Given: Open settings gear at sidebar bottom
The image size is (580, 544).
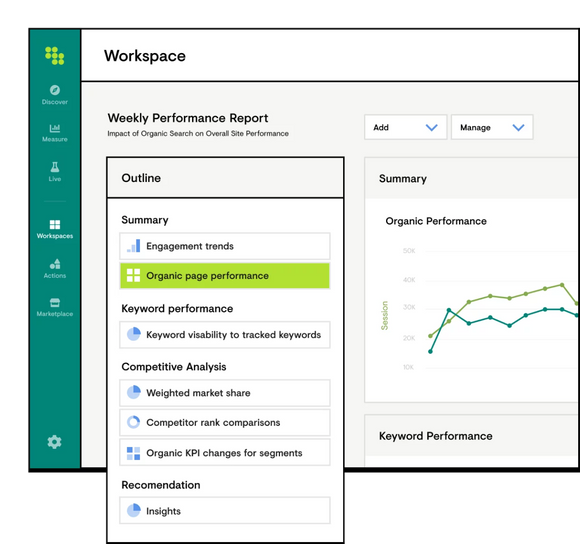Looking at the screenshot, I should (54, 442).
